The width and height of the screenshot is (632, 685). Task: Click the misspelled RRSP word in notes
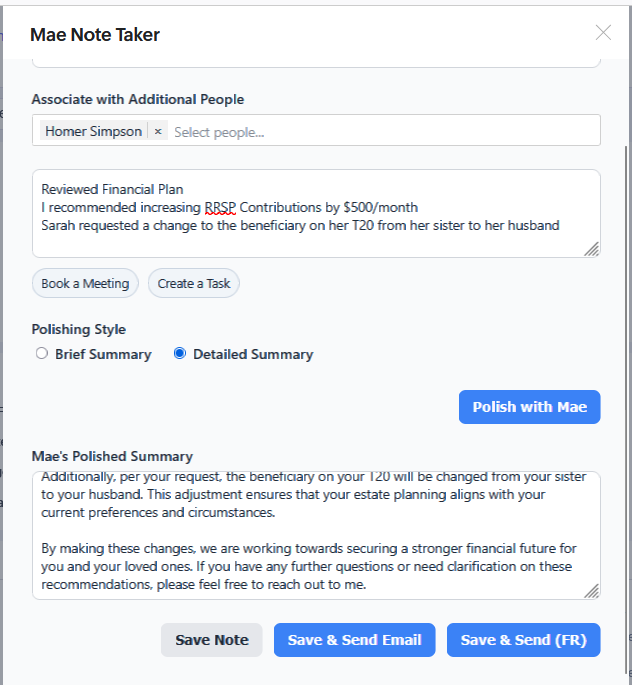click(222, 207)
